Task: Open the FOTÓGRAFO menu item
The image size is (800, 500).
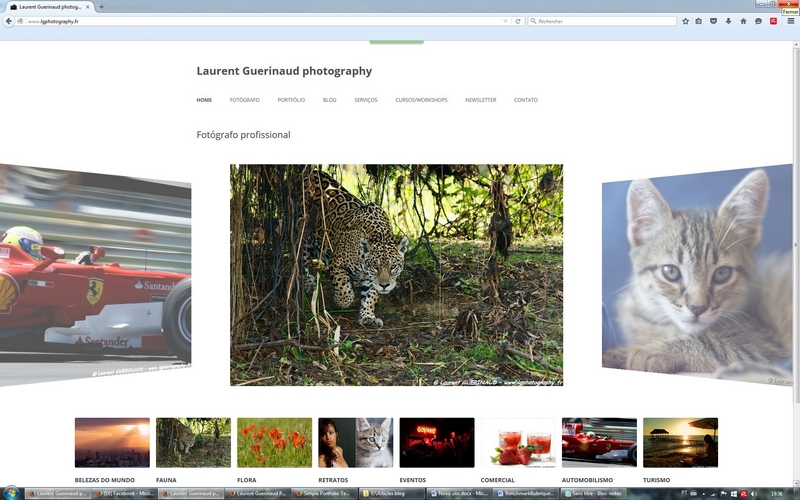Action: [x=244, y=100]
